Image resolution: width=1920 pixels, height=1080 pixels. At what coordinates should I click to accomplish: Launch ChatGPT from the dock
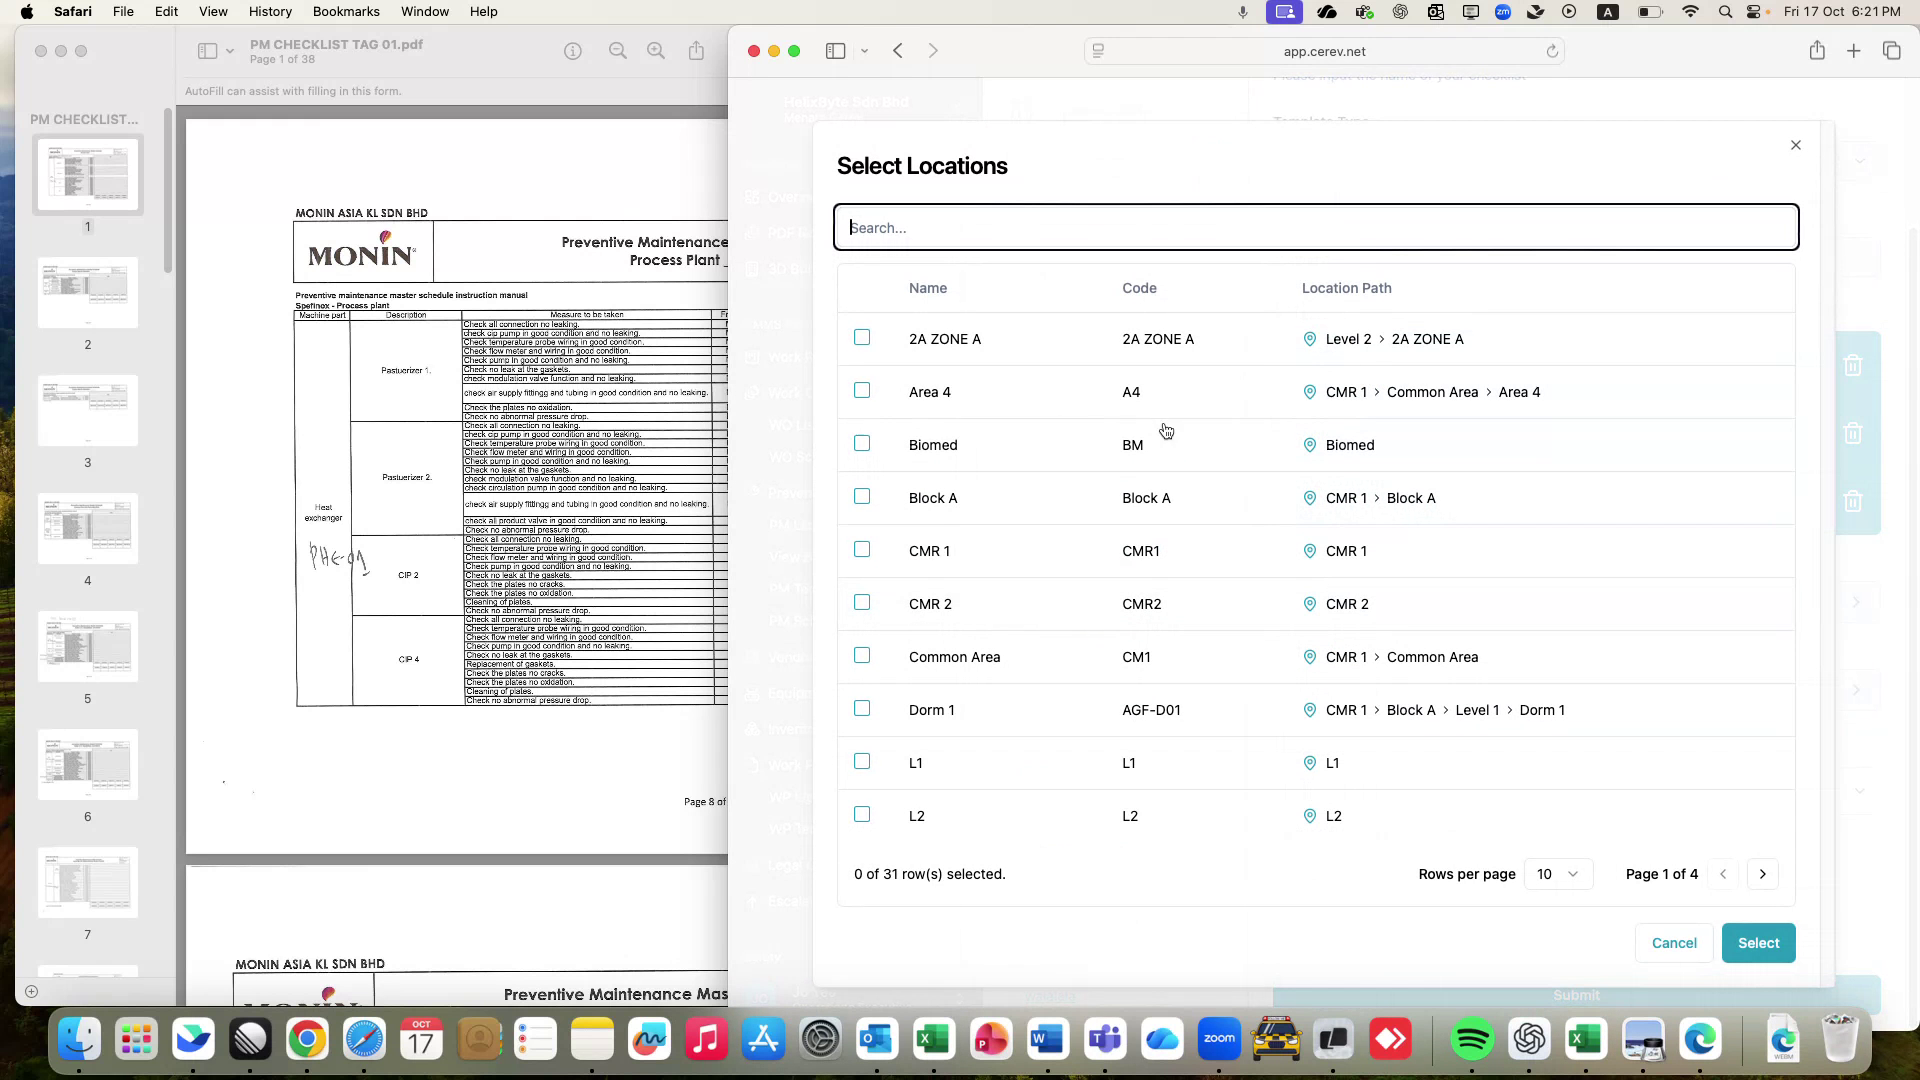click(1529, 1039)
